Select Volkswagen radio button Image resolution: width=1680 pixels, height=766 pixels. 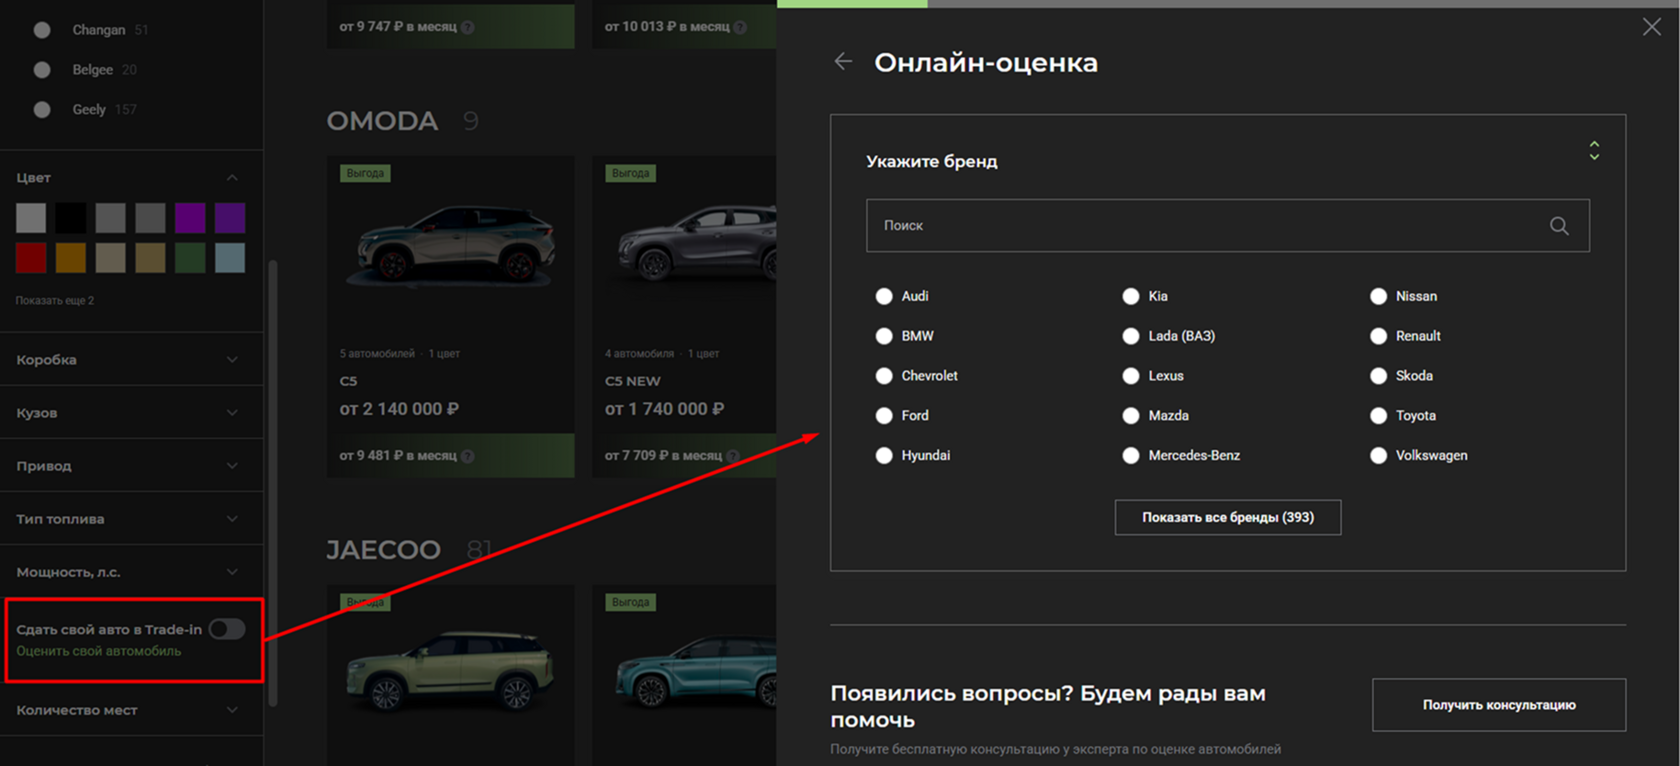point(1379,456)
